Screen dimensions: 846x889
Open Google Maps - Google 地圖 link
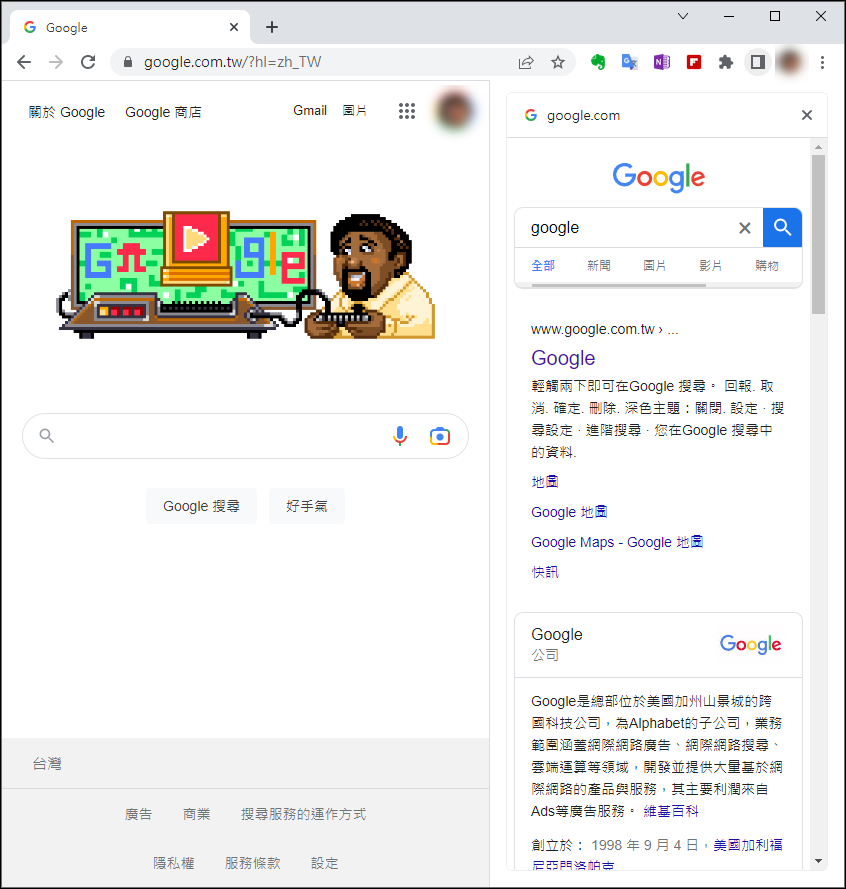[617, 542]
